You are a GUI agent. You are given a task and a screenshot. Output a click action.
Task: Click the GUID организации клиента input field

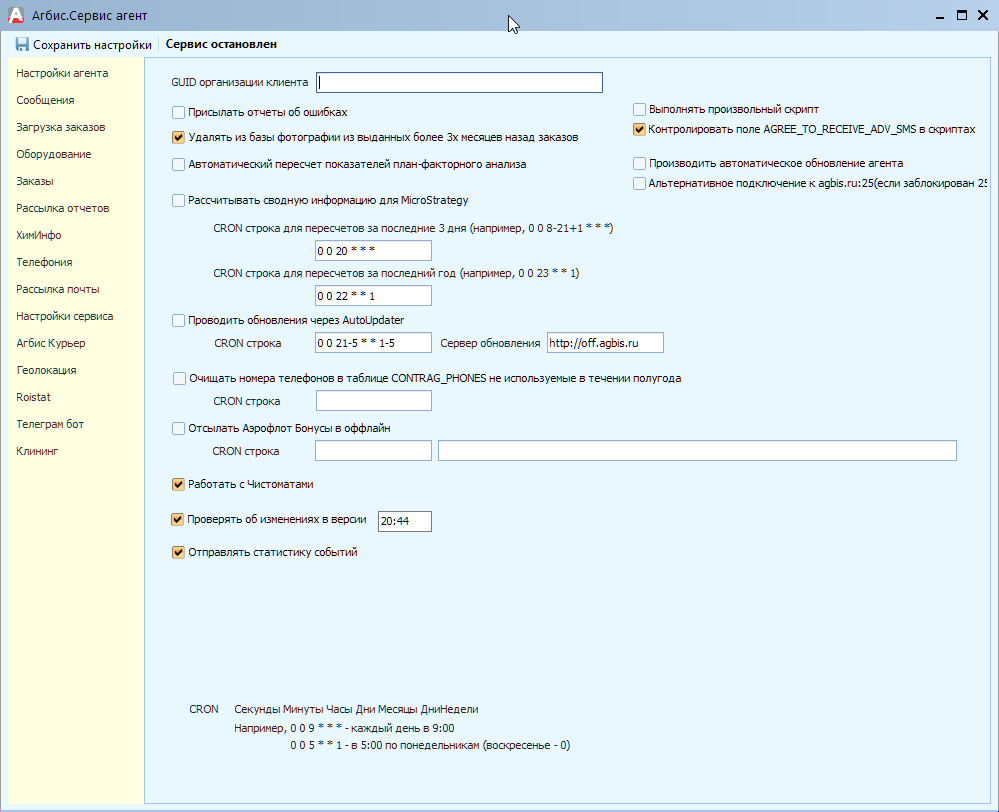[459, 82]
